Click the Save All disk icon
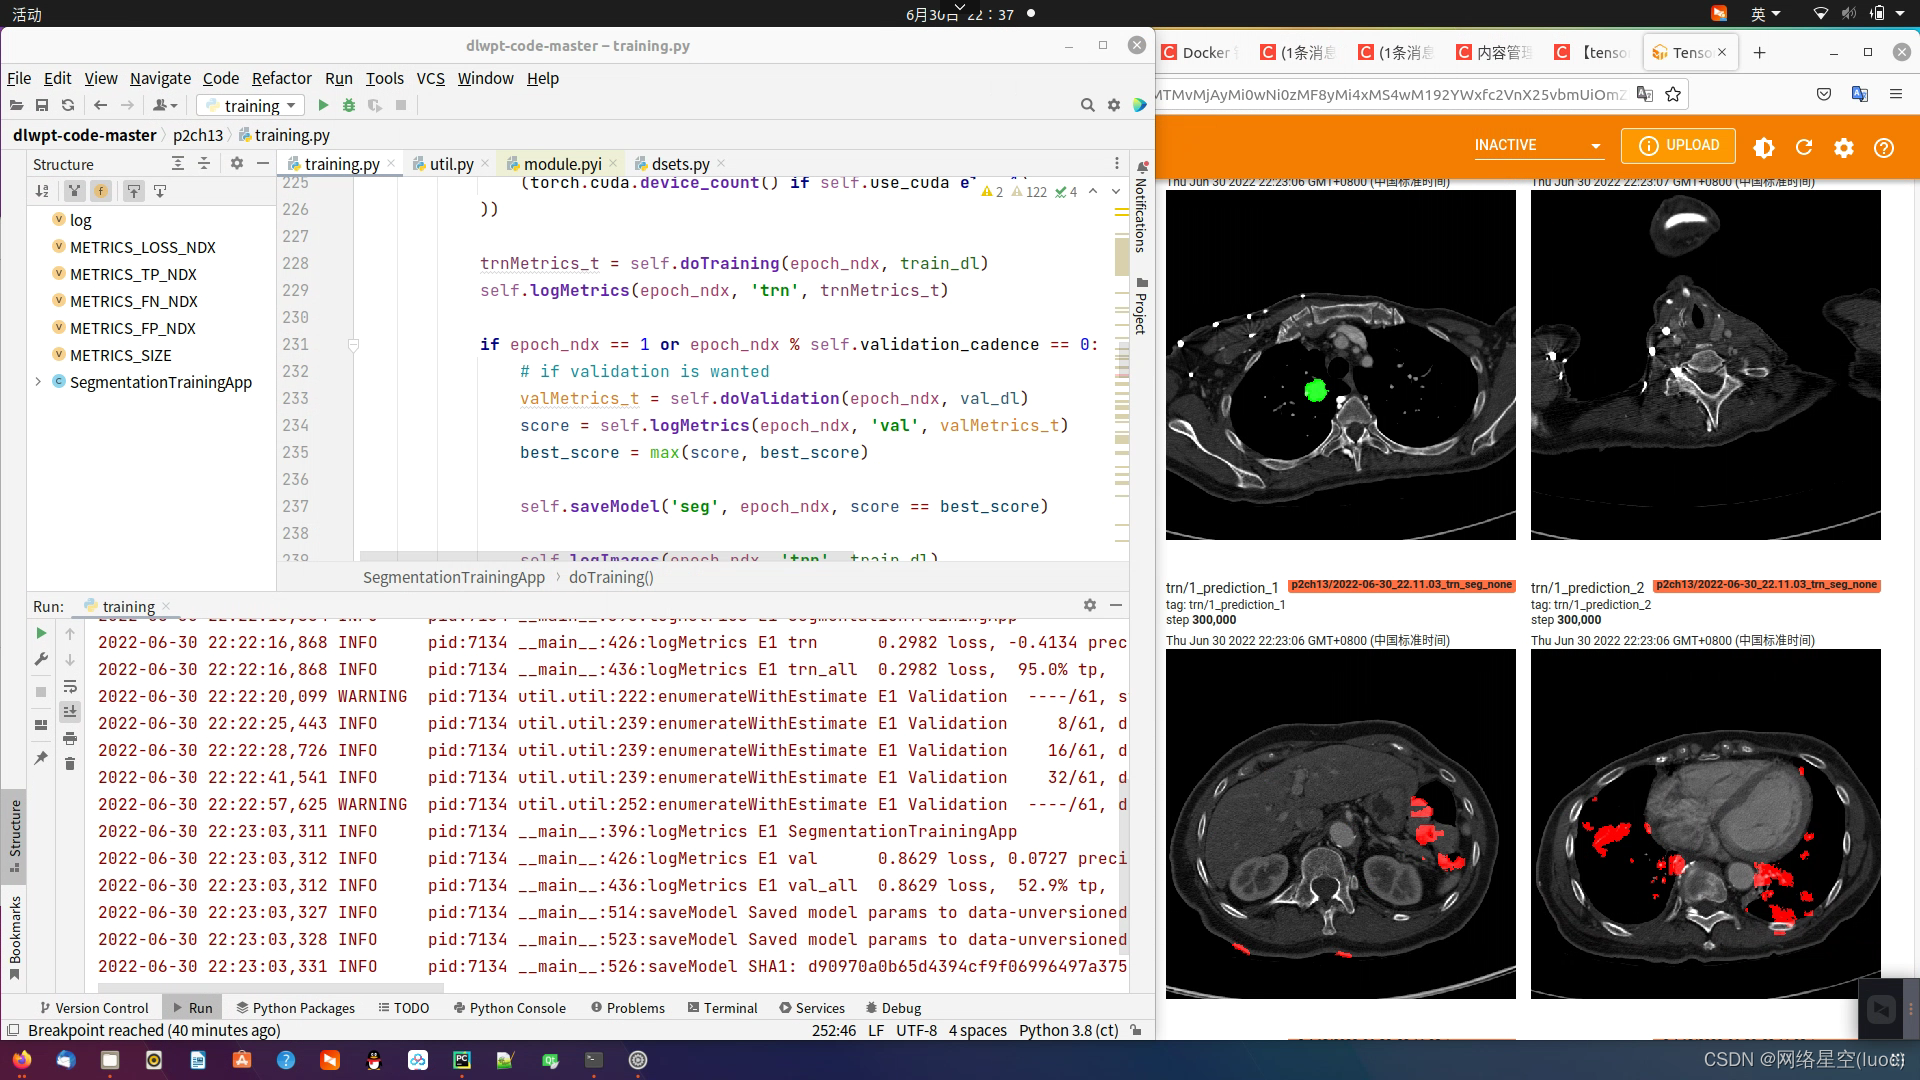This screenshot has width=1920, height=1080. 42,105
